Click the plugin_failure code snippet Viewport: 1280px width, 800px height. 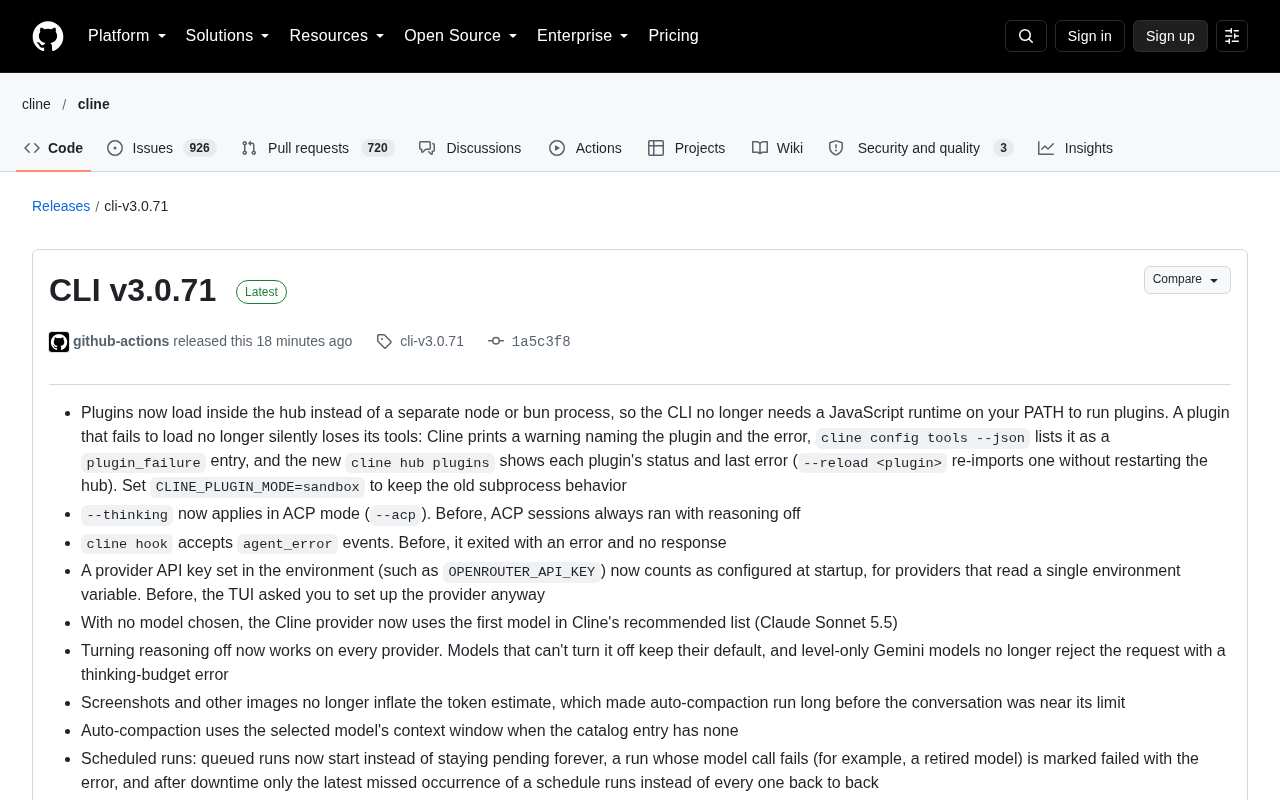click(x=143, y=462)
